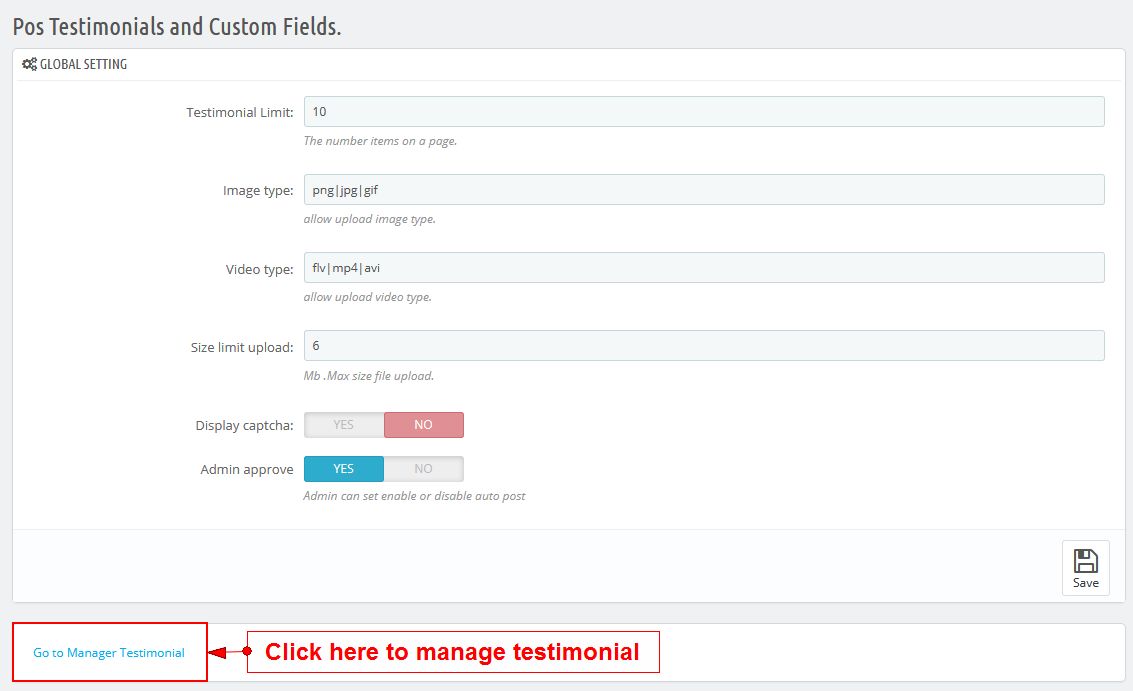Click the Display captcha label
The image size is (1133, 691).
244,426
